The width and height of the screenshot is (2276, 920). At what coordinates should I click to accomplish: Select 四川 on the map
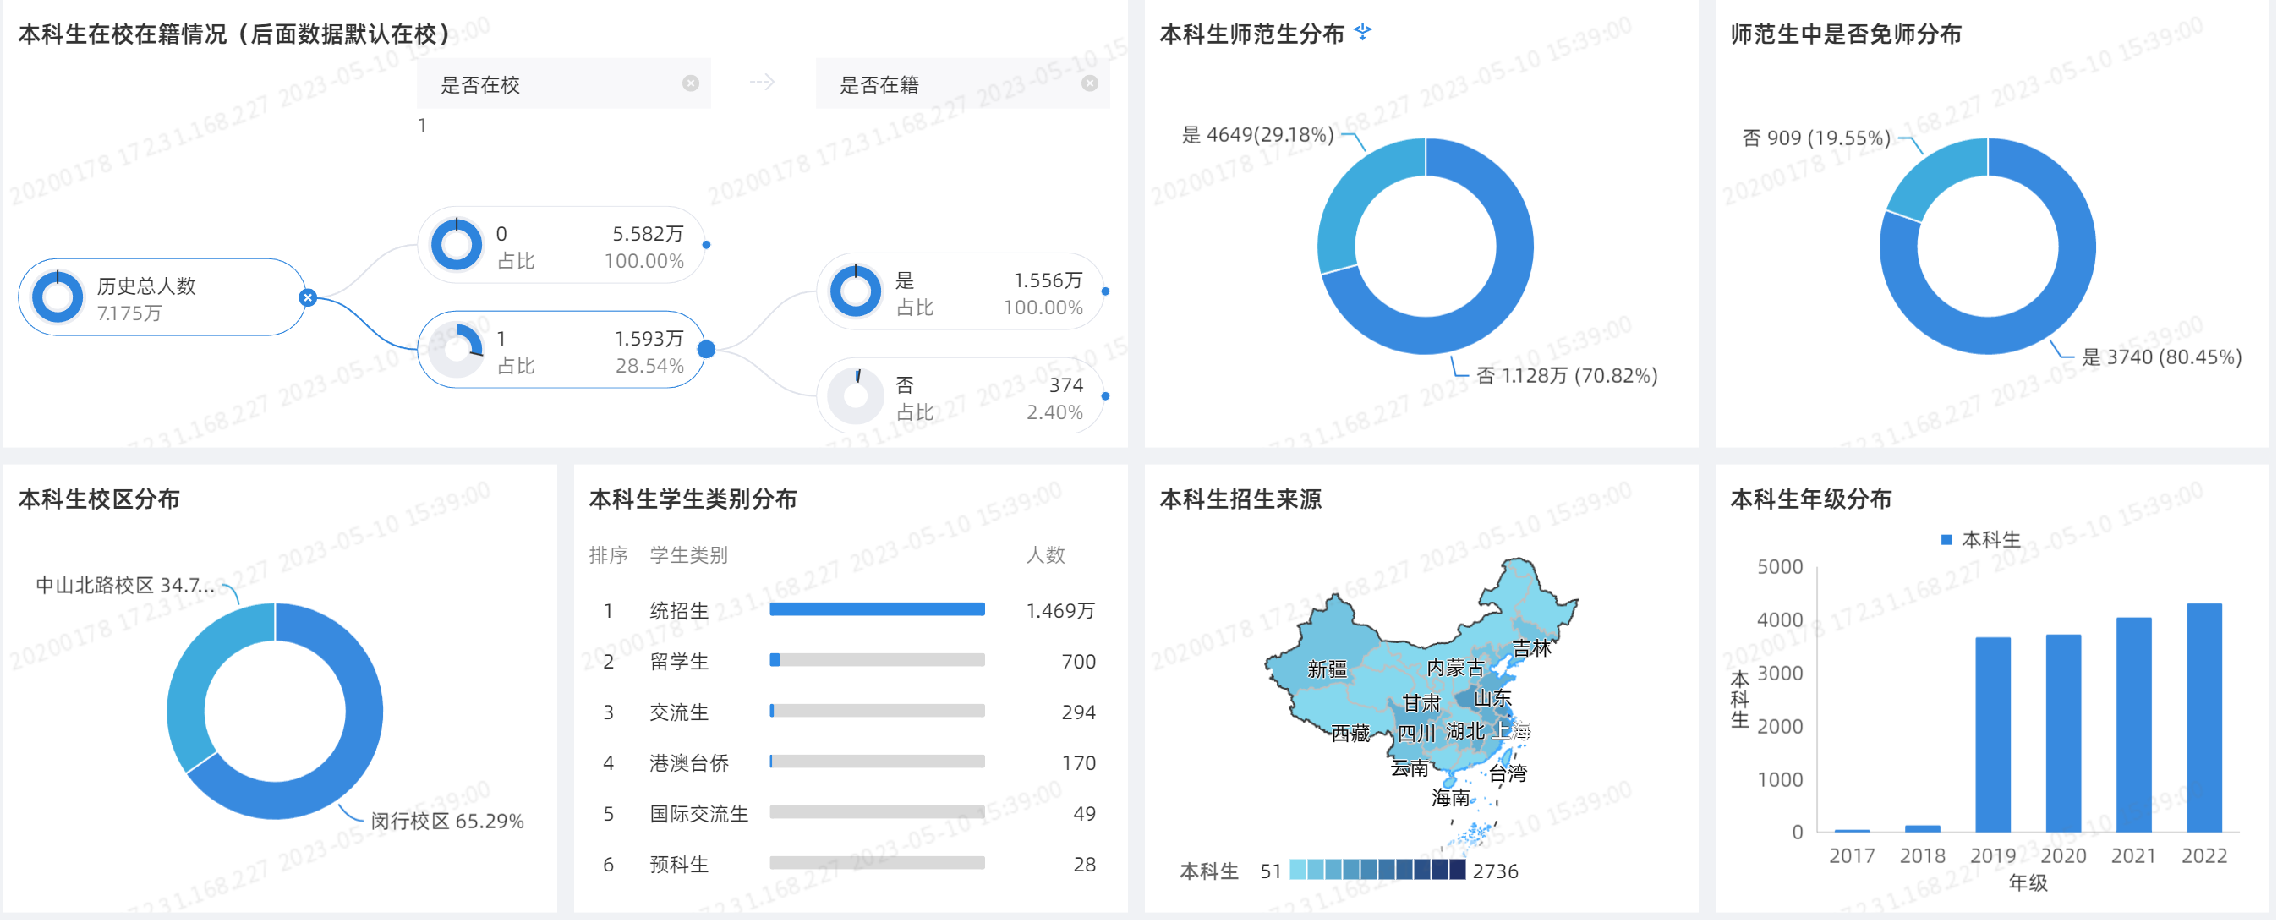click(1416, 733)
